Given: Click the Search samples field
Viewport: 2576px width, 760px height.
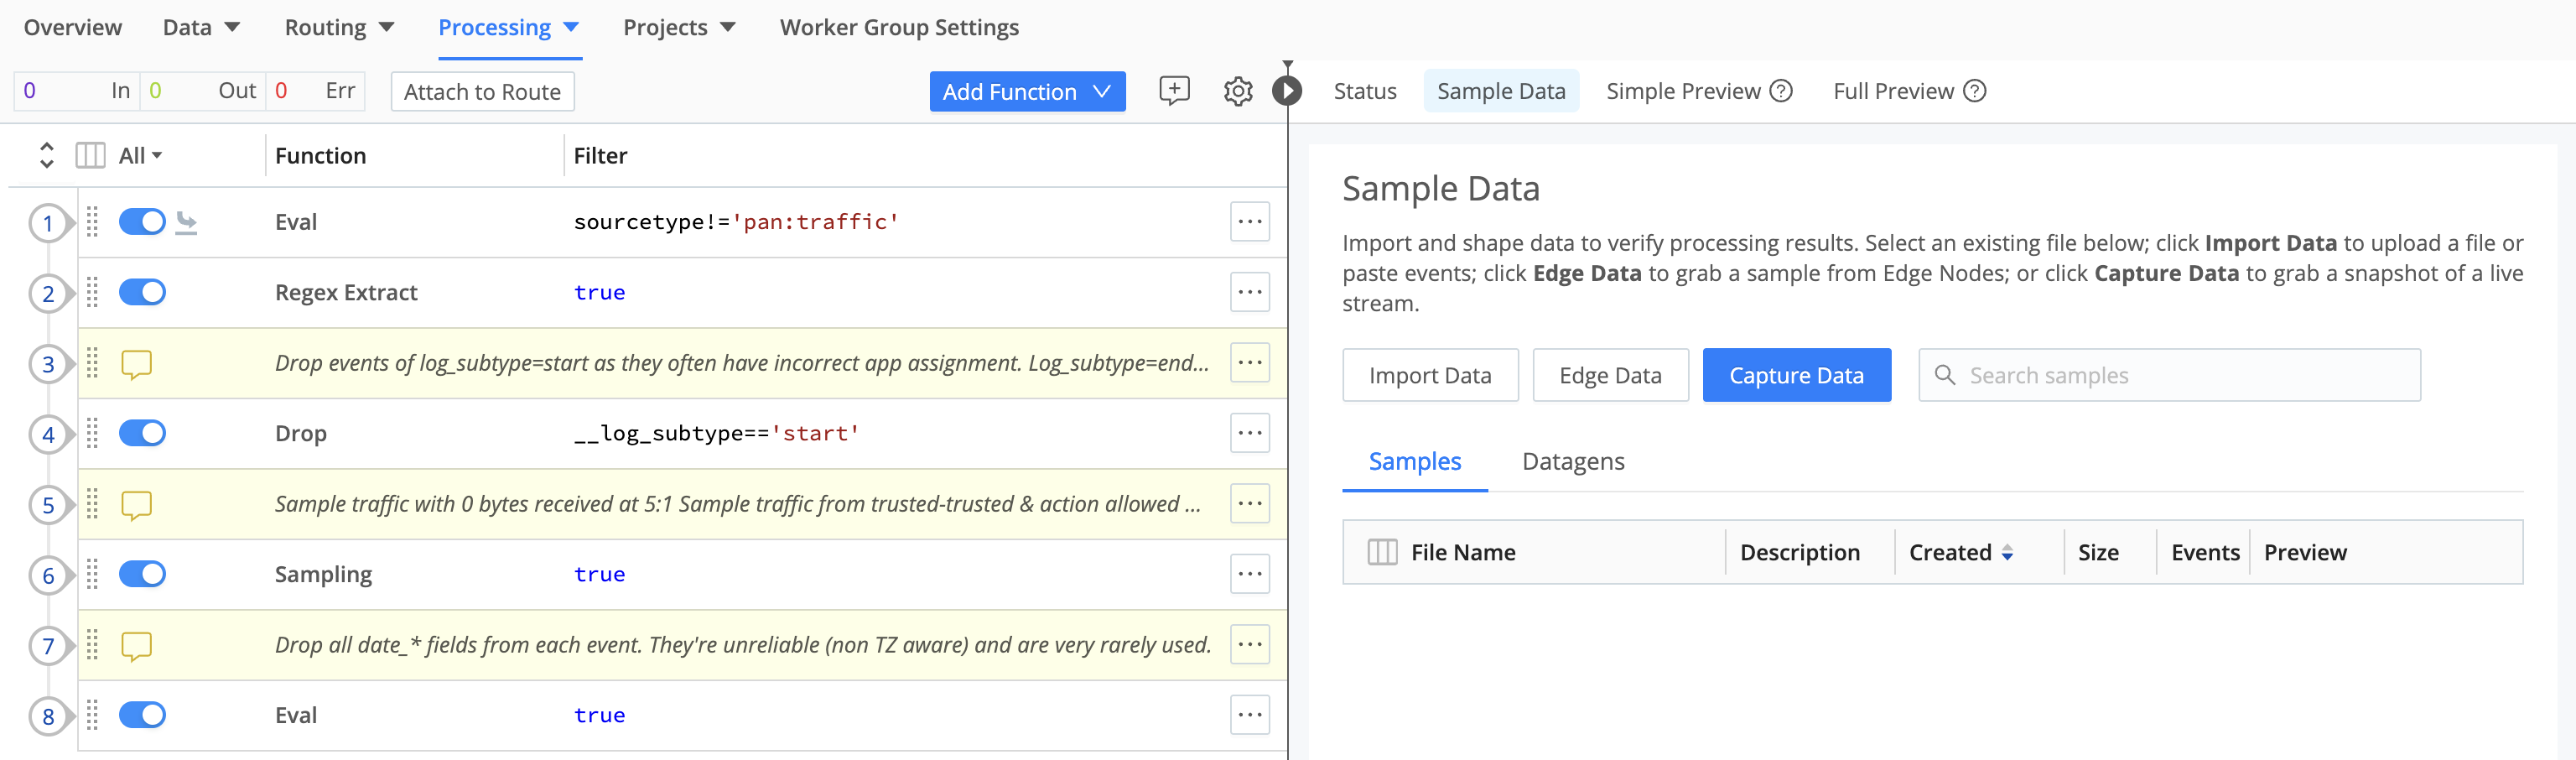Looking at the screenshot, I should tap(2180, 375).
